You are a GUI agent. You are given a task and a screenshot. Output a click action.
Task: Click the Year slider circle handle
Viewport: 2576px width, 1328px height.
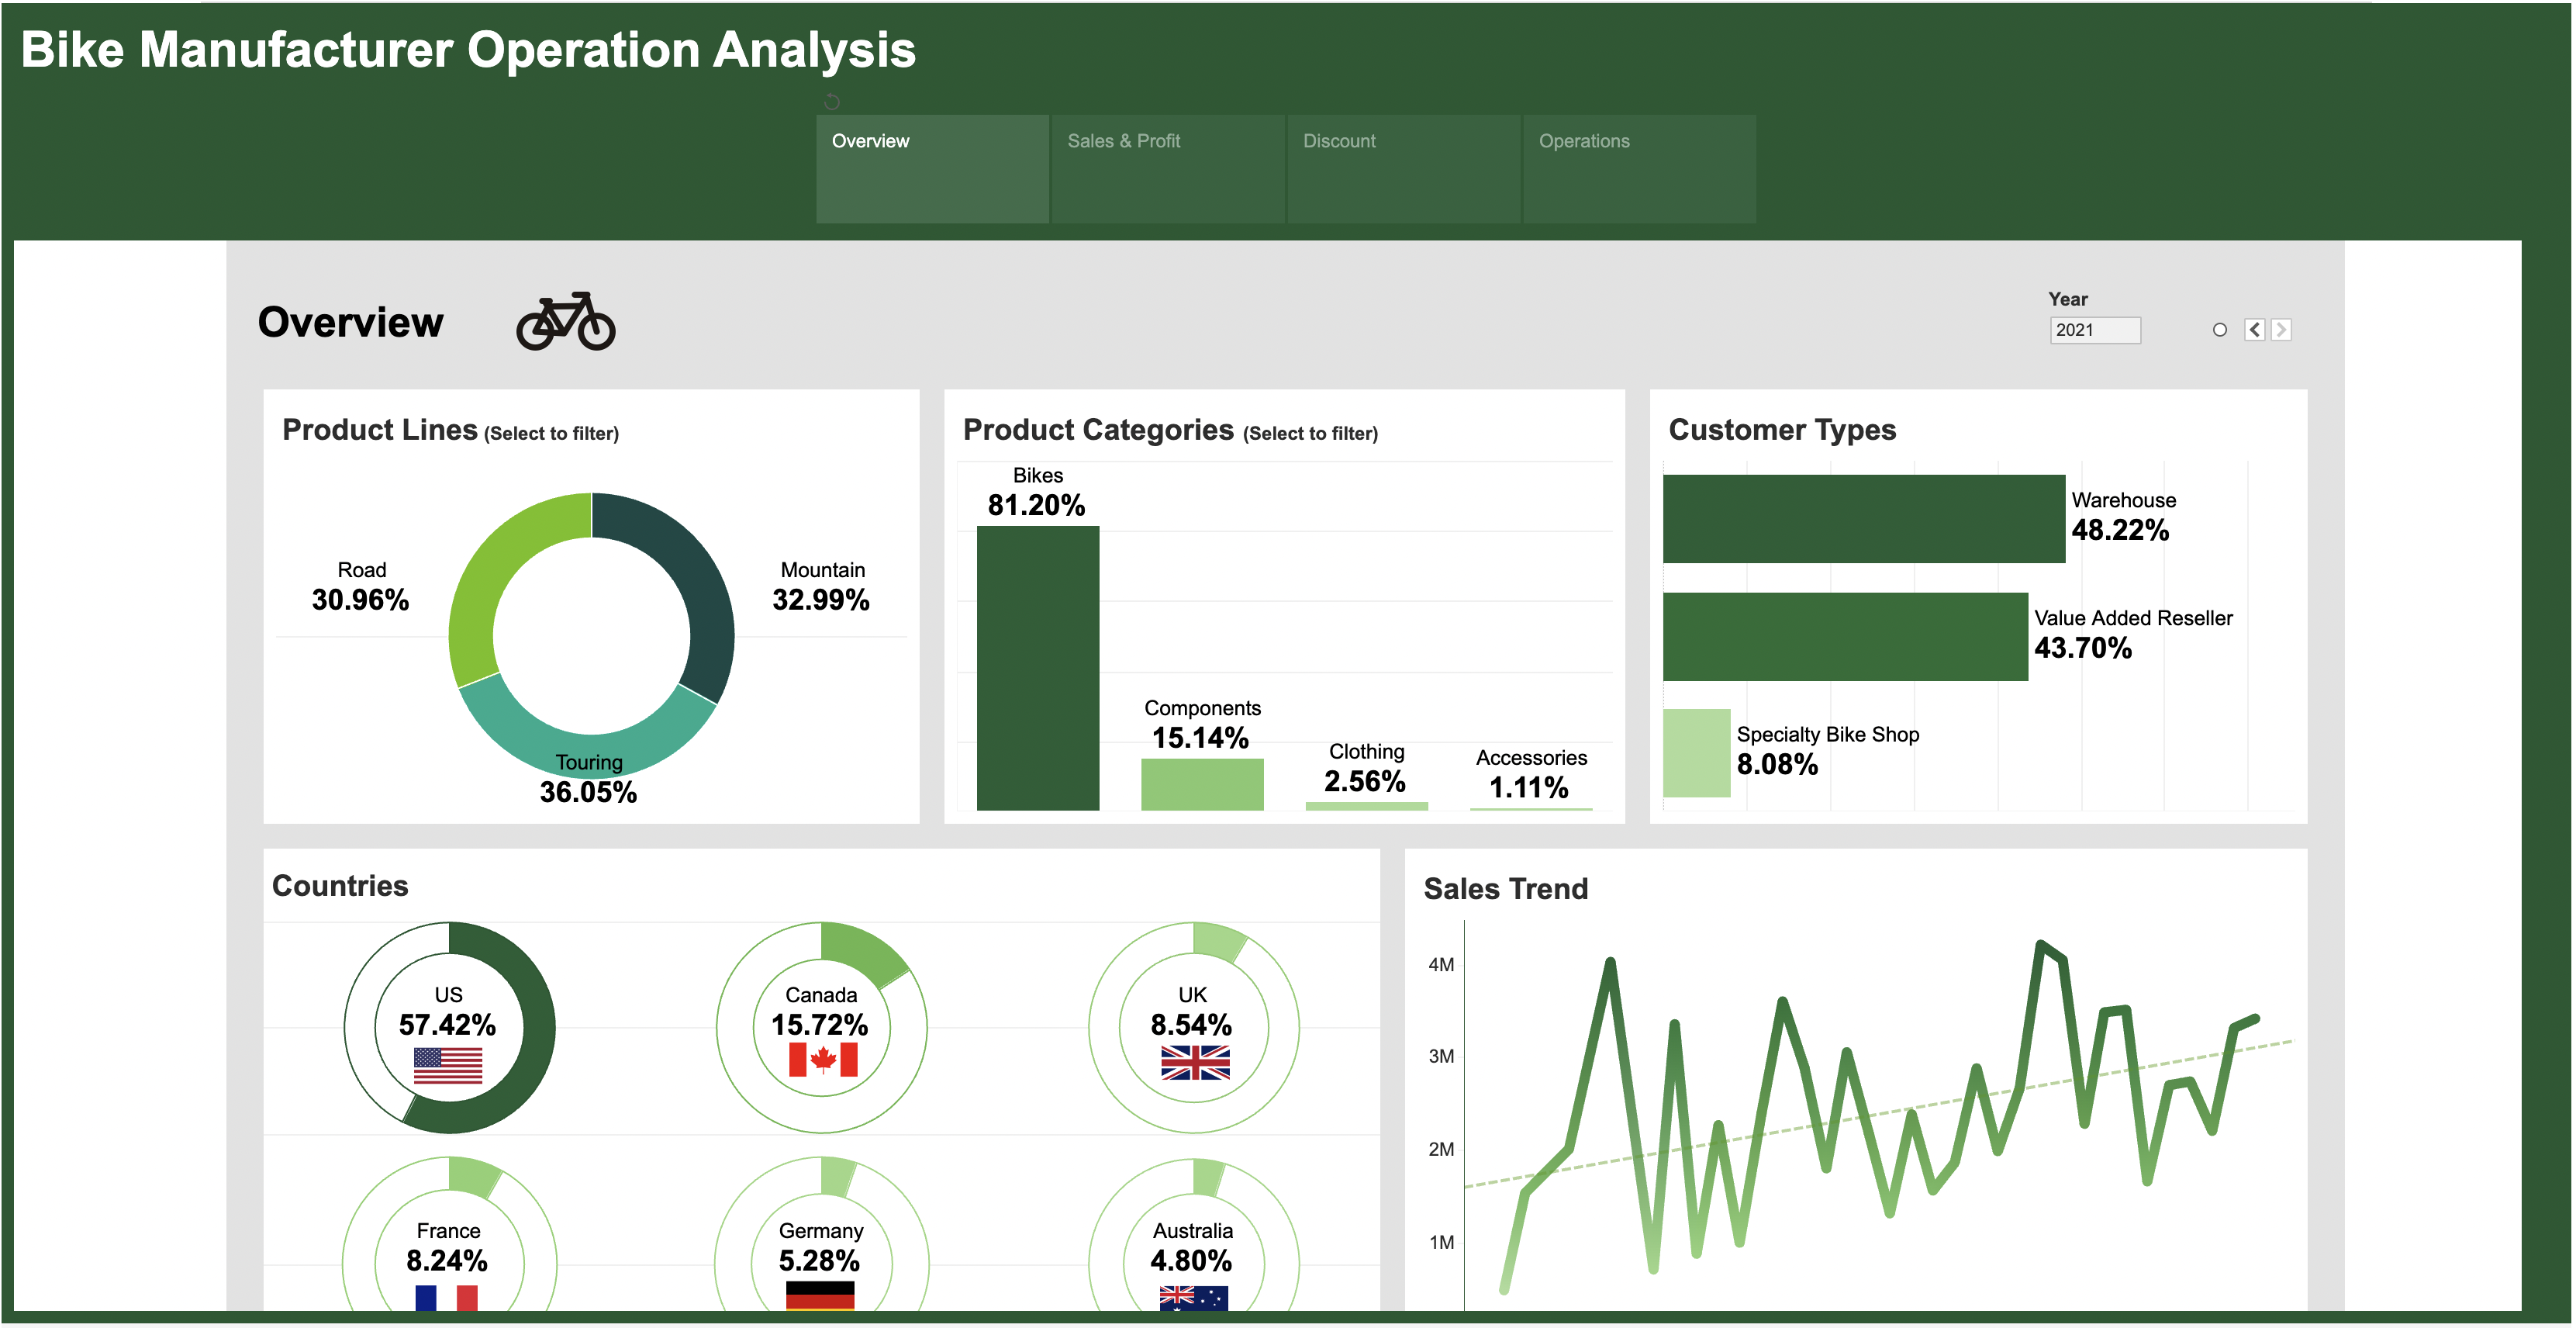pos(2220,330)
